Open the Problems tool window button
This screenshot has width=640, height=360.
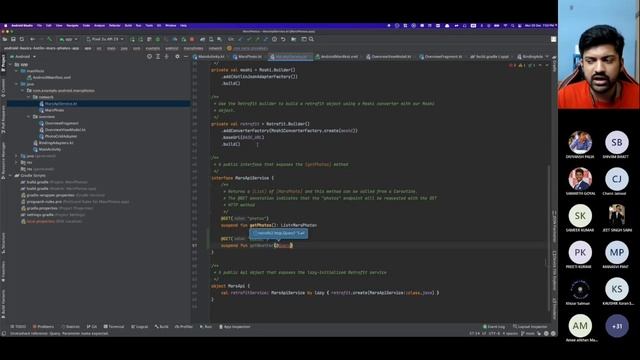click(43, 327)
